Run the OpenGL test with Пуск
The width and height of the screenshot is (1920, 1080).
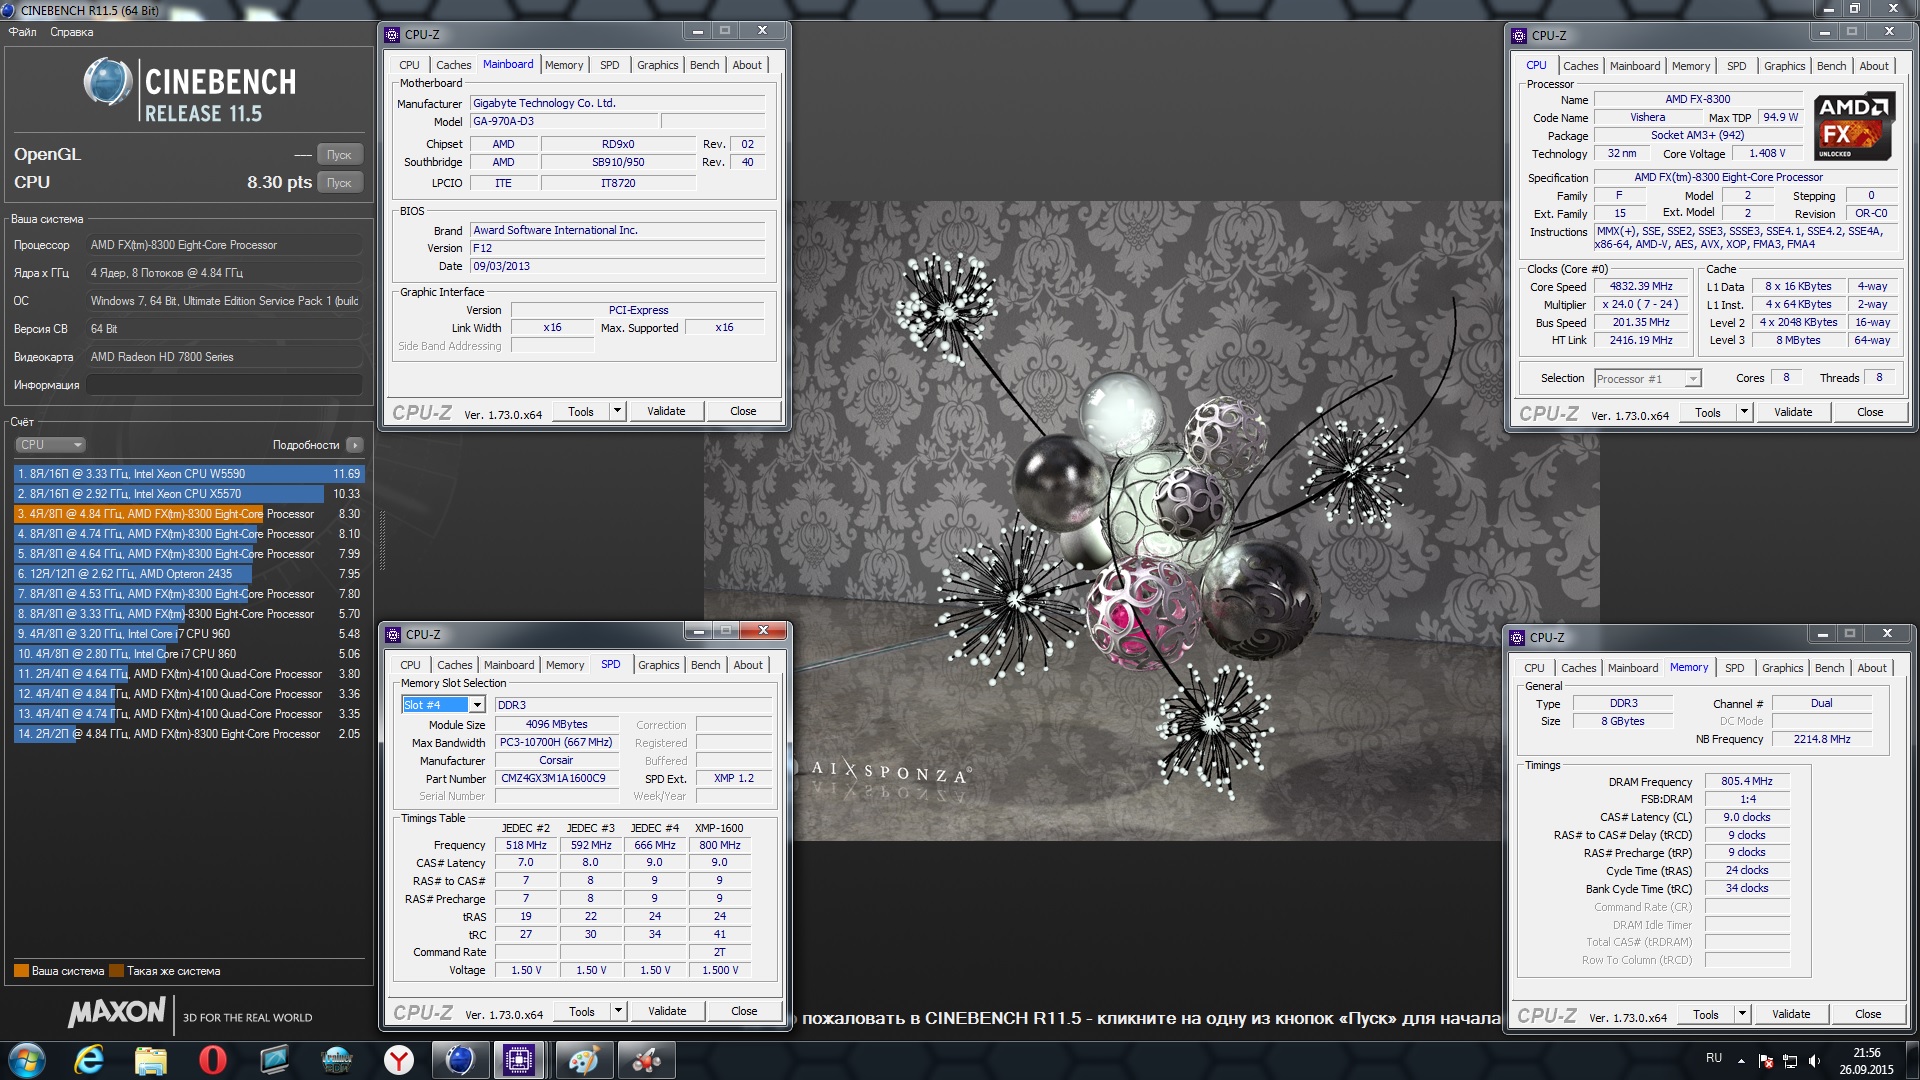340,155
